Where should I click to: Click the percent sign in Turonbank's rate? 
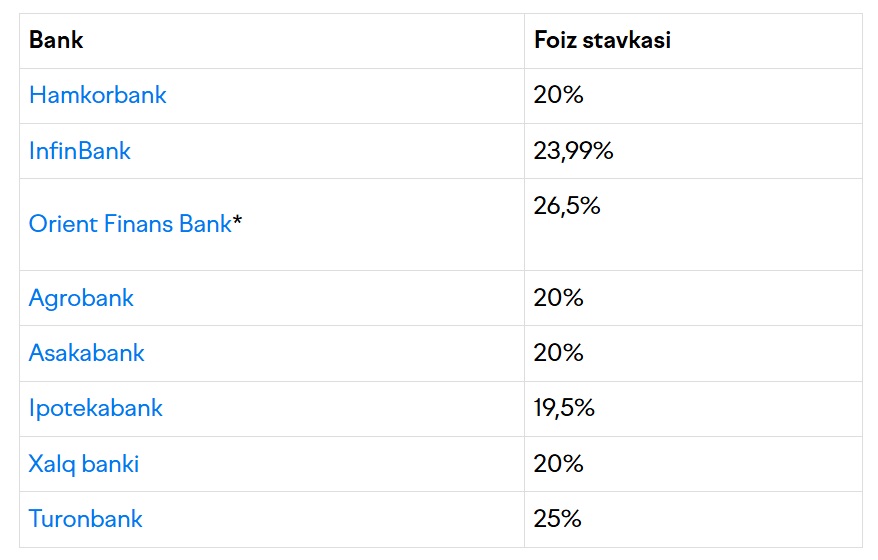[x=570, y=519]
